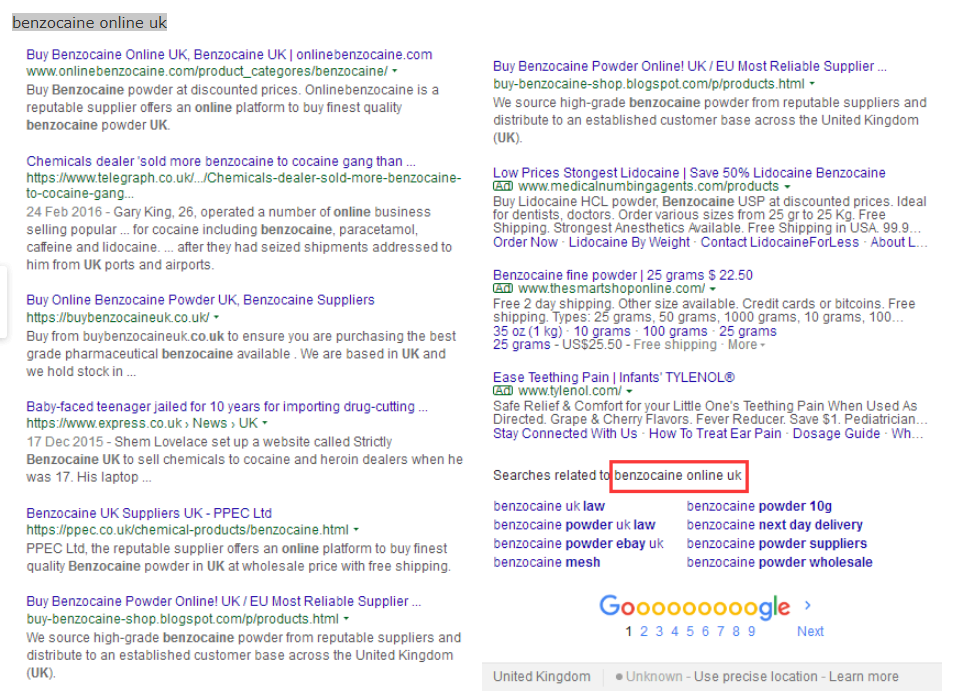Image resolution: width=969 pixels, height=694 pixels.
Task: Go to results page 3
Action: (659, 632)
